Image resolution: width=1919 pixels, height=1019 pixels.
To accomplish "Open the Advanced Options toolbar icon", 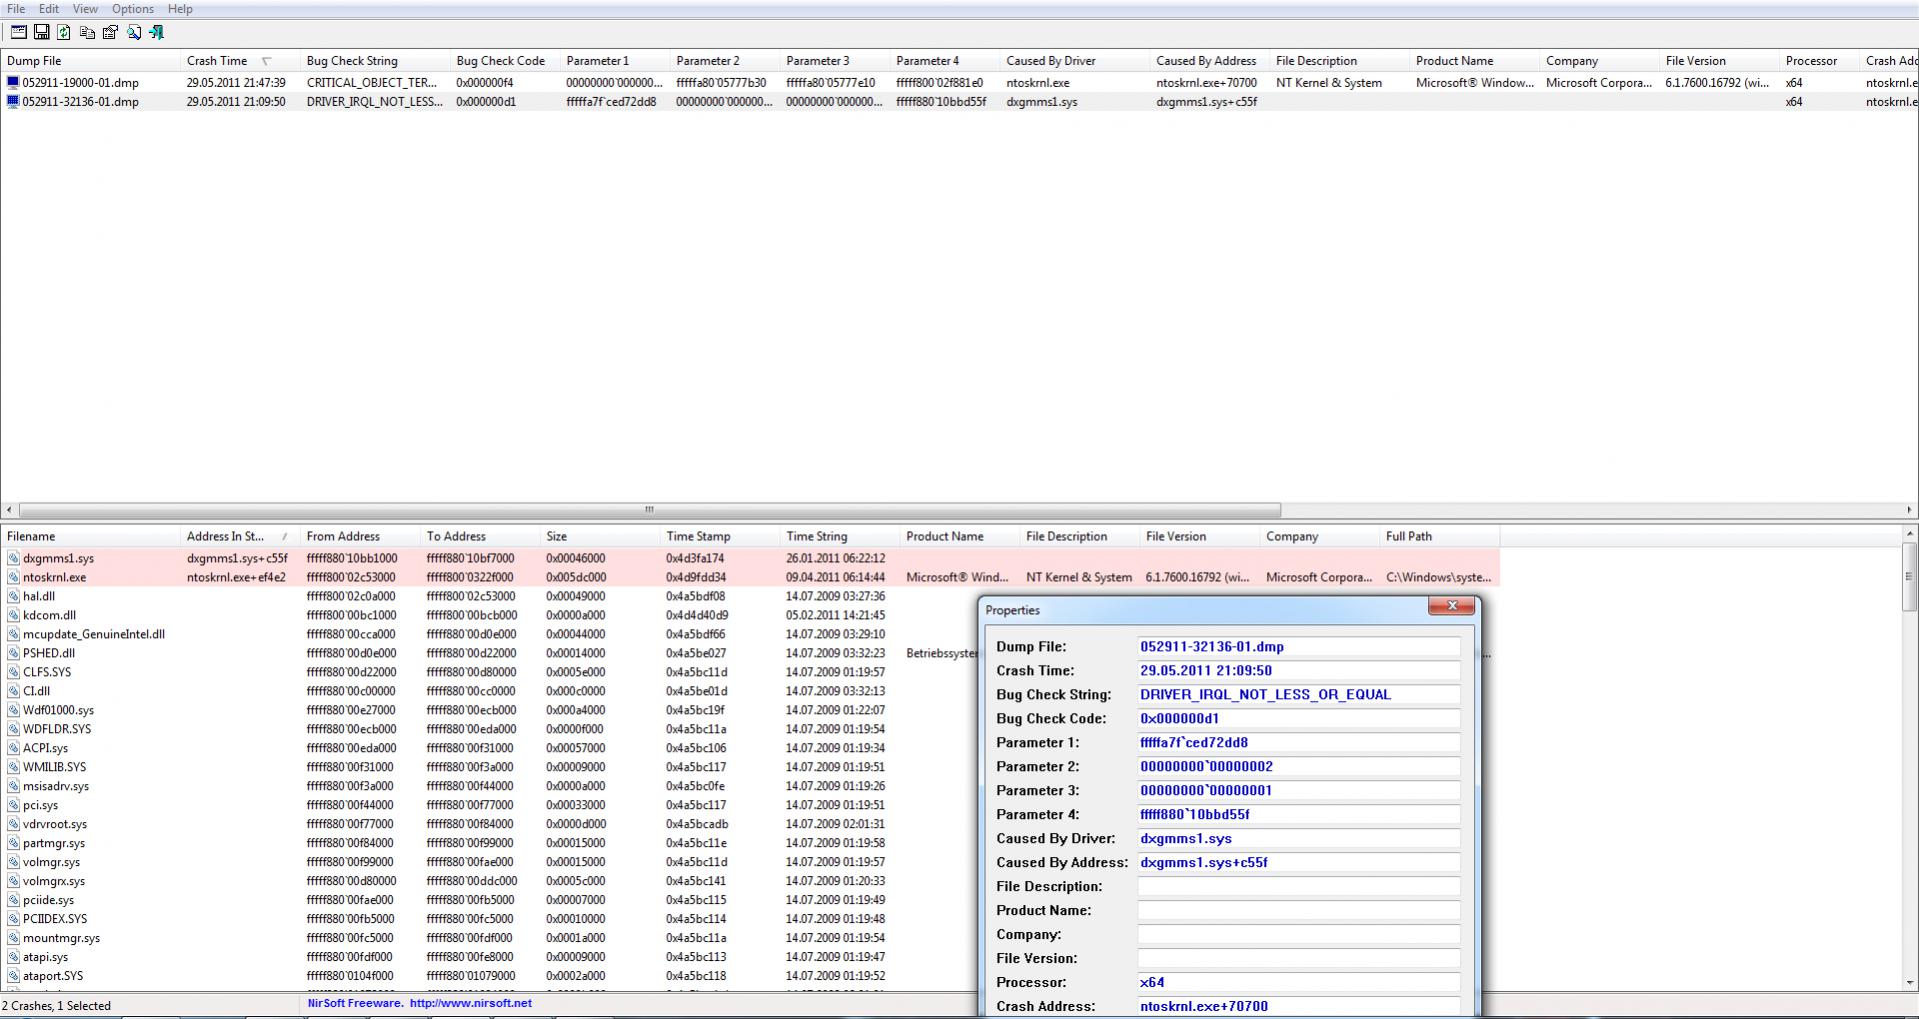I will pyautogui.click(x=18, y=32).
